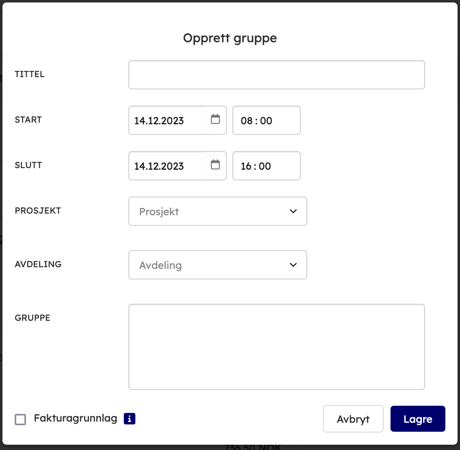Screen dimensions: 460x450
Task: Click the START date field 14.12.2023
Action: coord(167,120)
